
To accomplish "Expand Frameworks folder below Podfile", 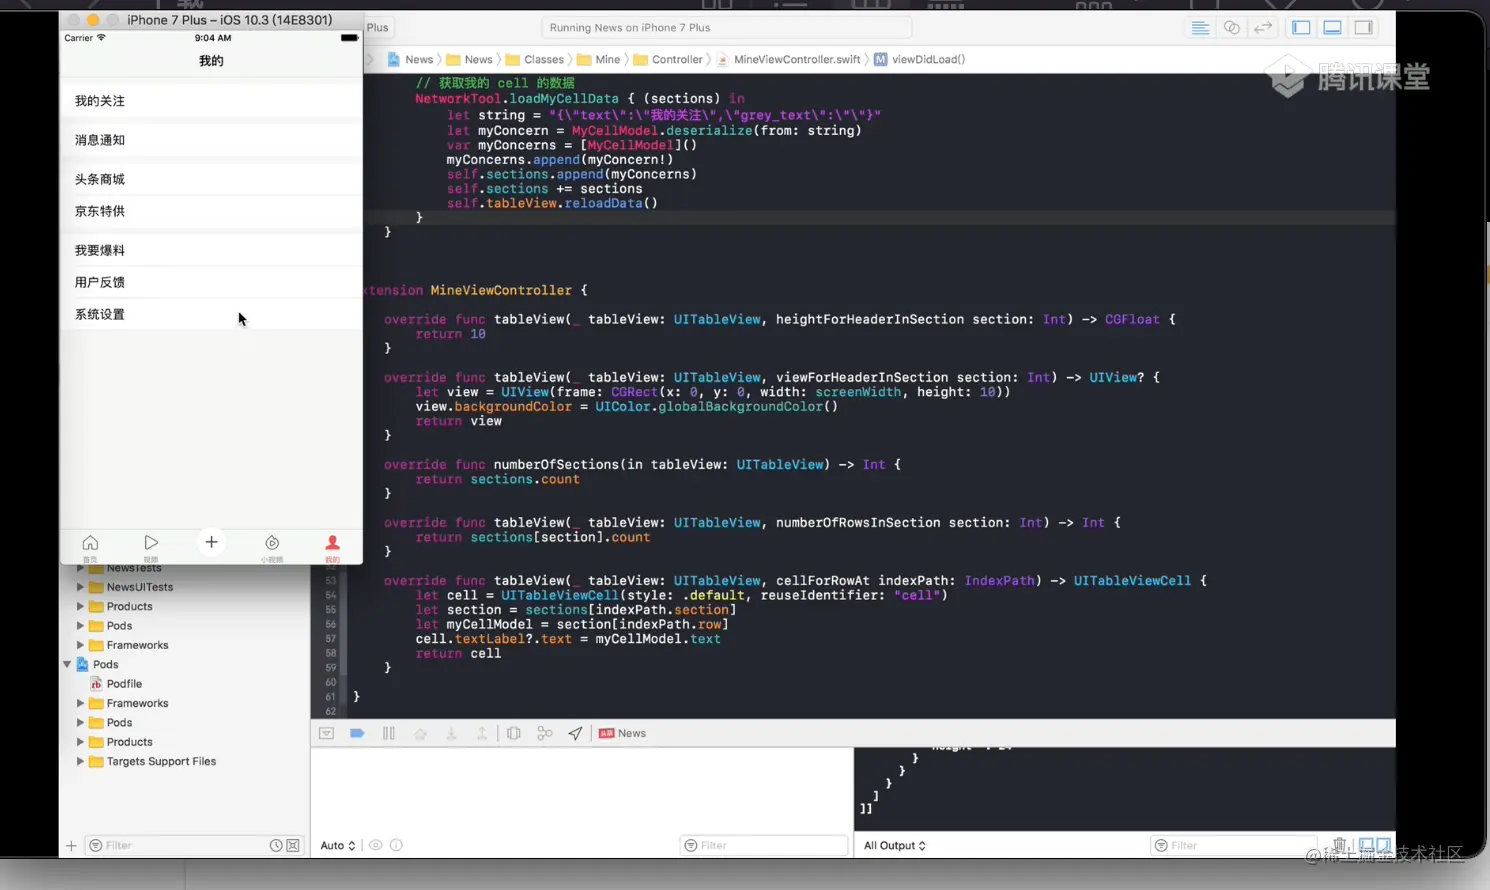I will (x=80, y=703).
